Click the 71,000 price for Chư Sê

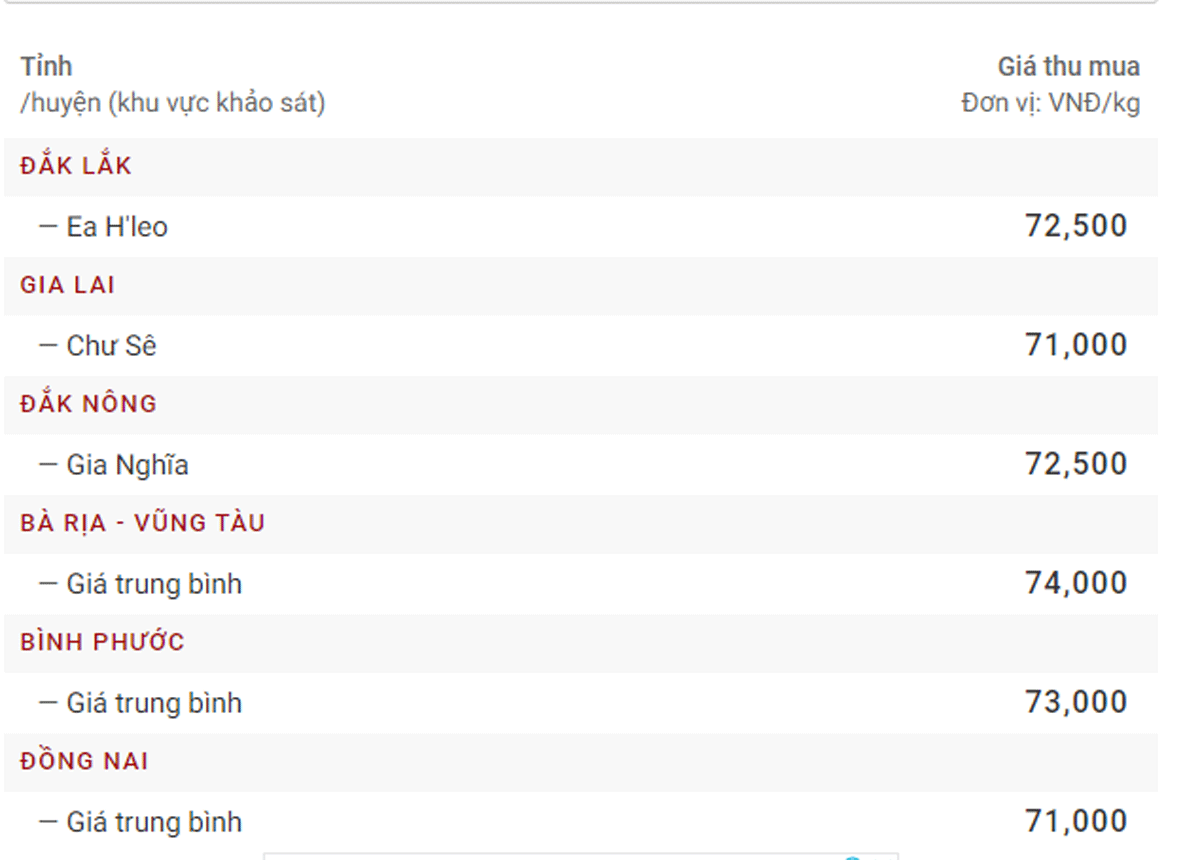(x=1076, y=345)
